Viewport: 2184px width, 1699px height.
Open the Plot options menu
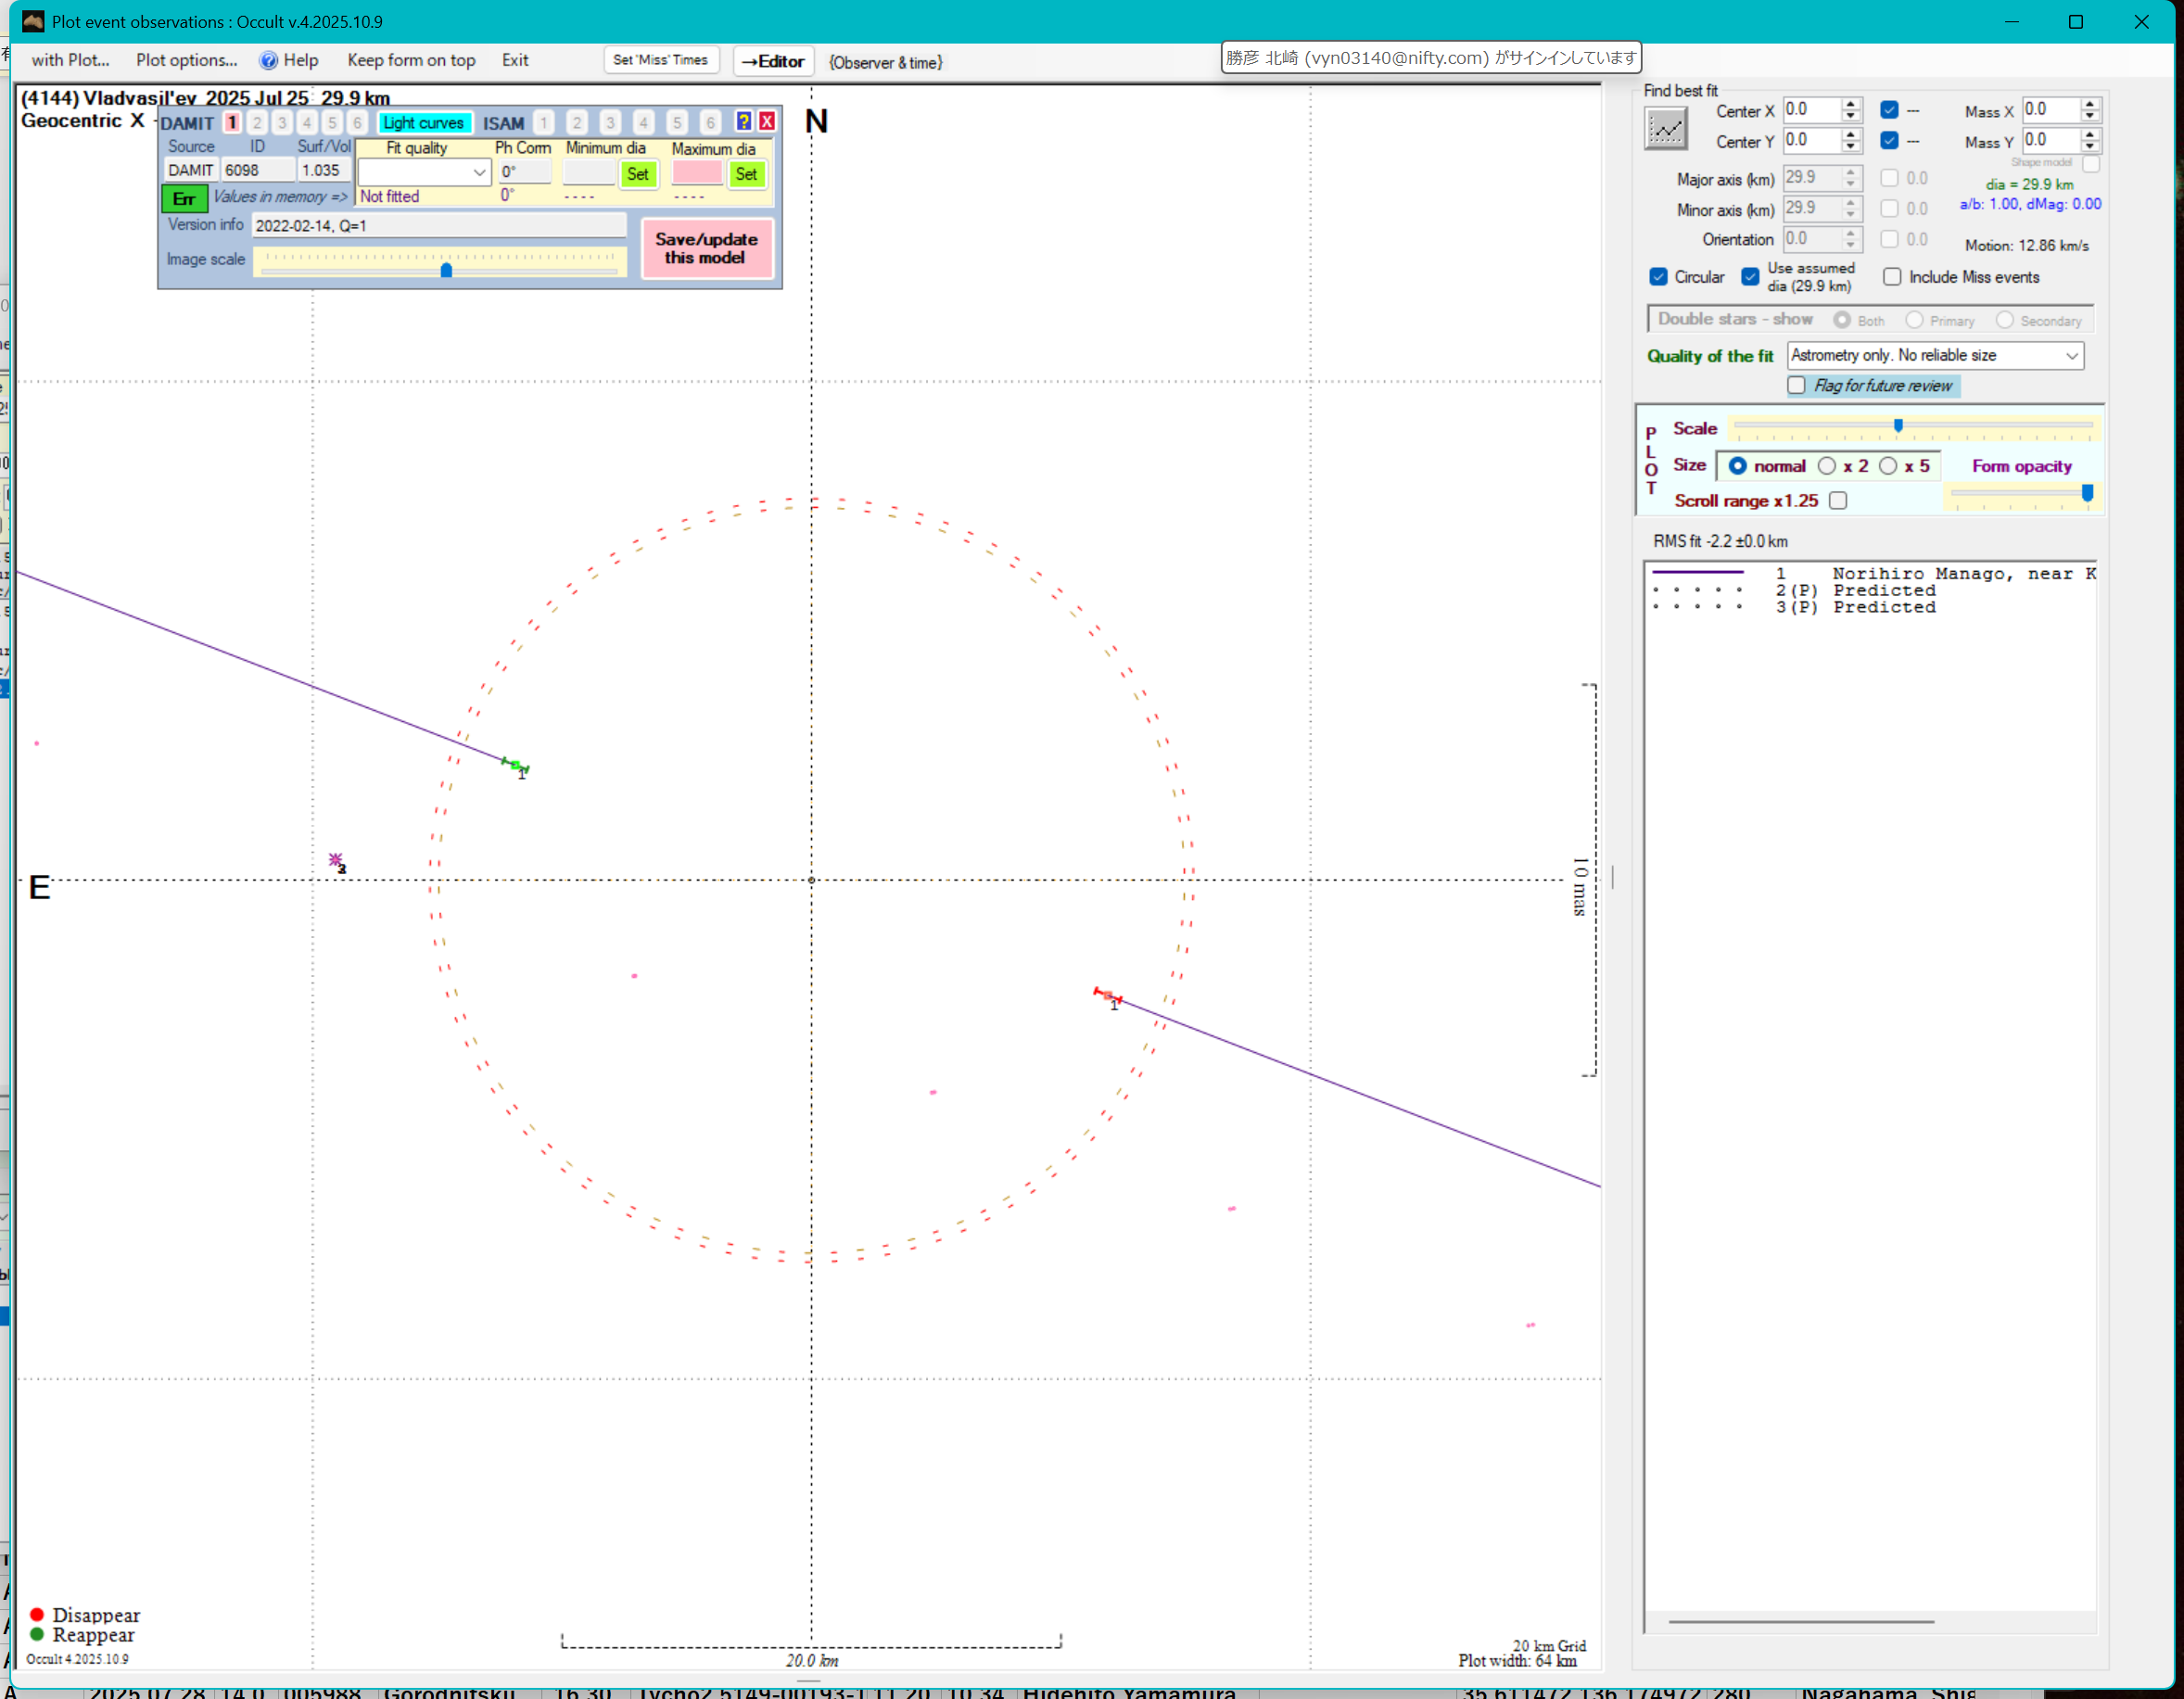[x=186, y=60]
